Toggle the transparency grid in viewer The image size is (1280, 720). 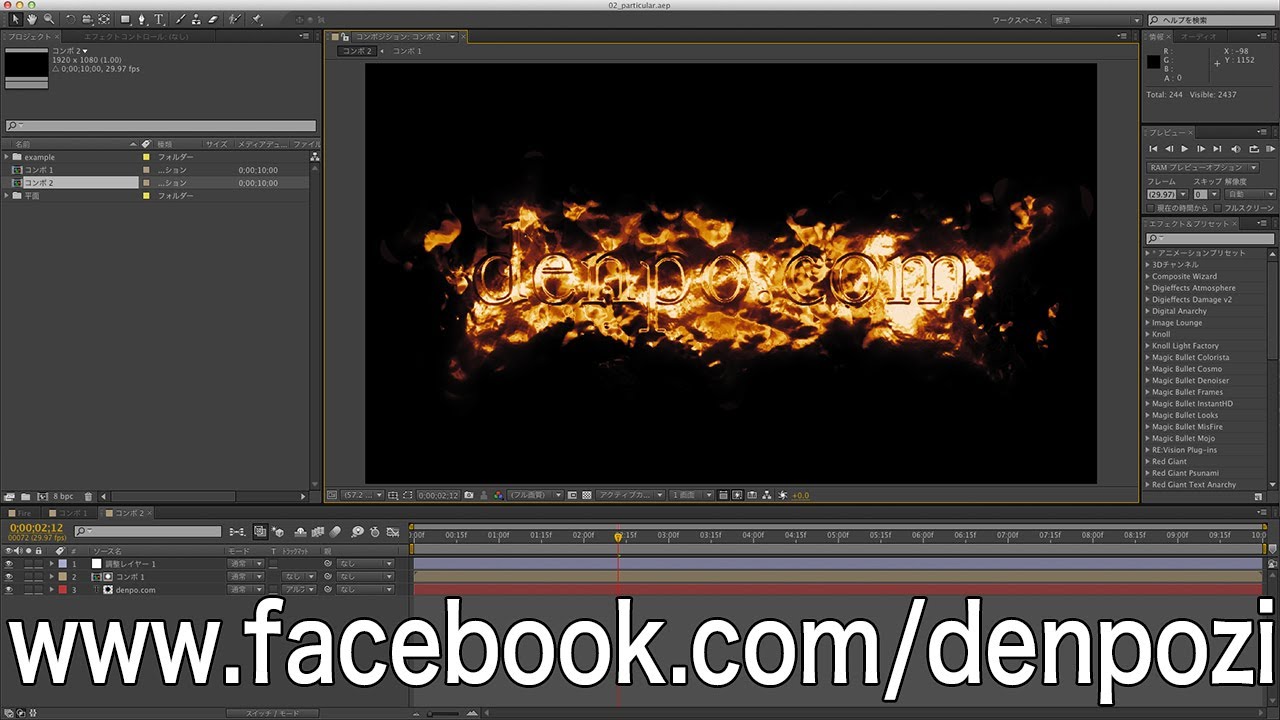pyautogui.click(x=587, y=495)
